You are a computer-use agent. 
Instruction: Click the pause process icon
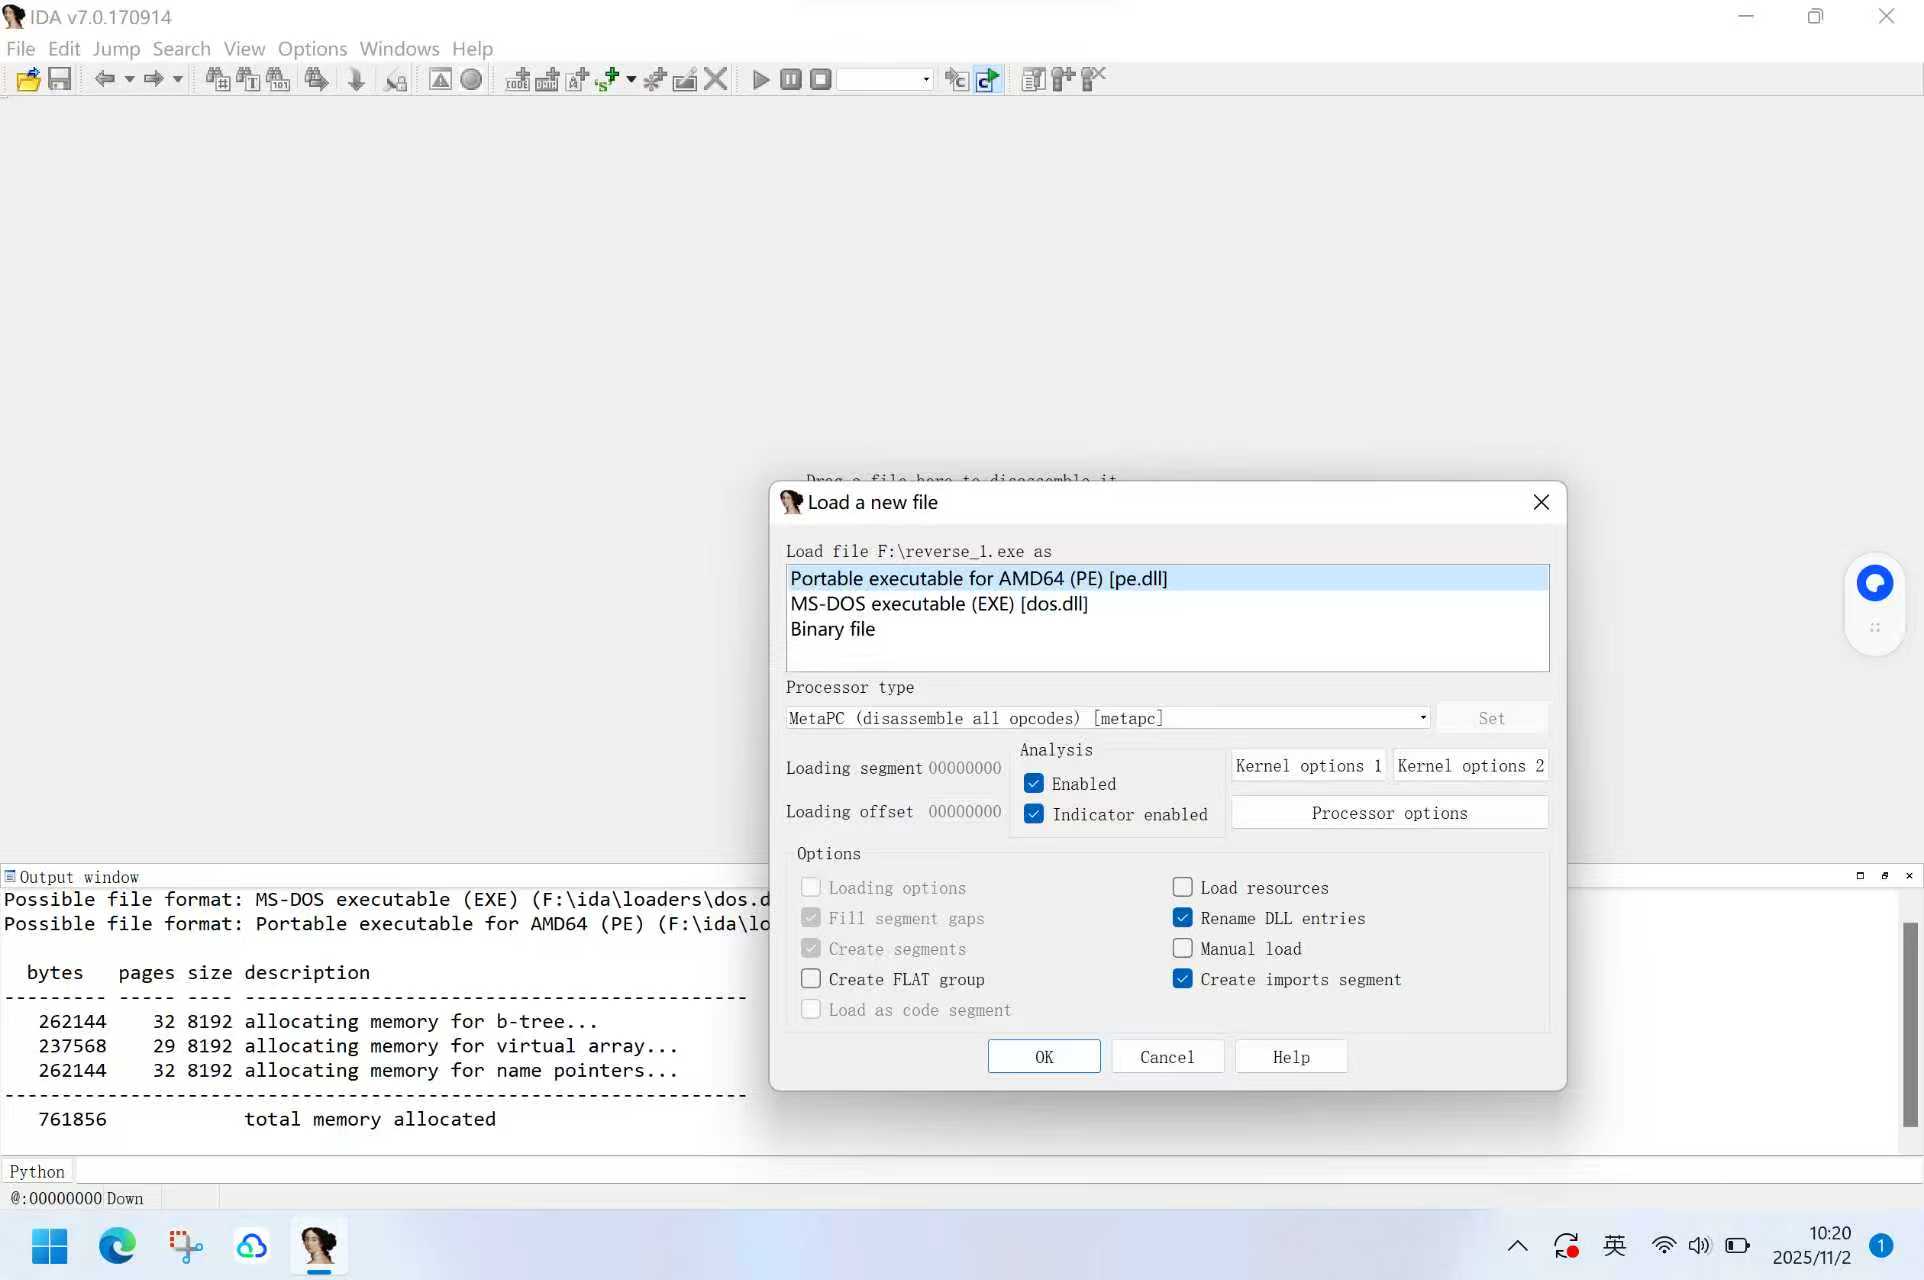pos(790,80)
